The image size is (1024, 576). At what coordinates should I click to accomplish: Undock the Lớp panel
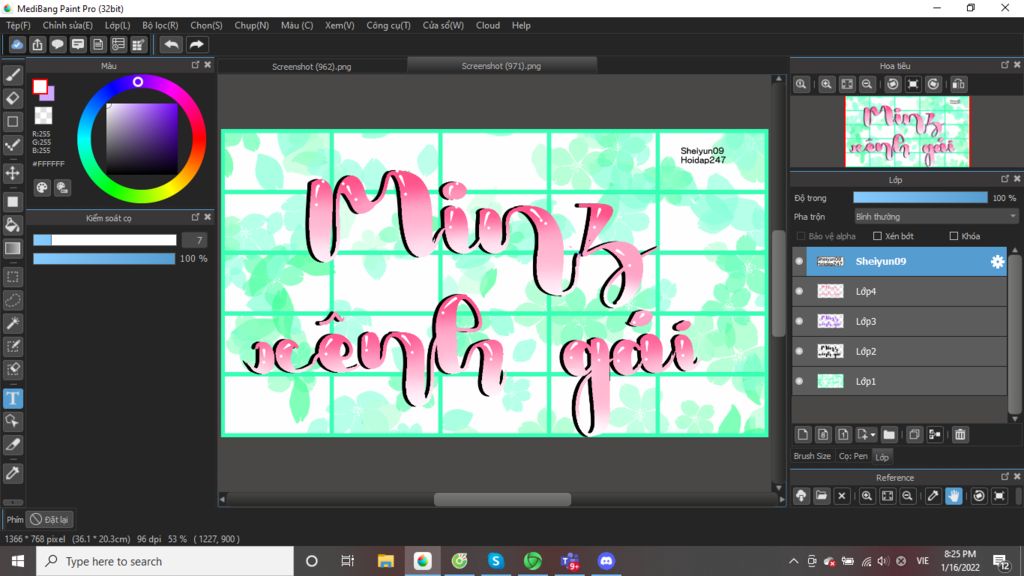point(1004,178)
